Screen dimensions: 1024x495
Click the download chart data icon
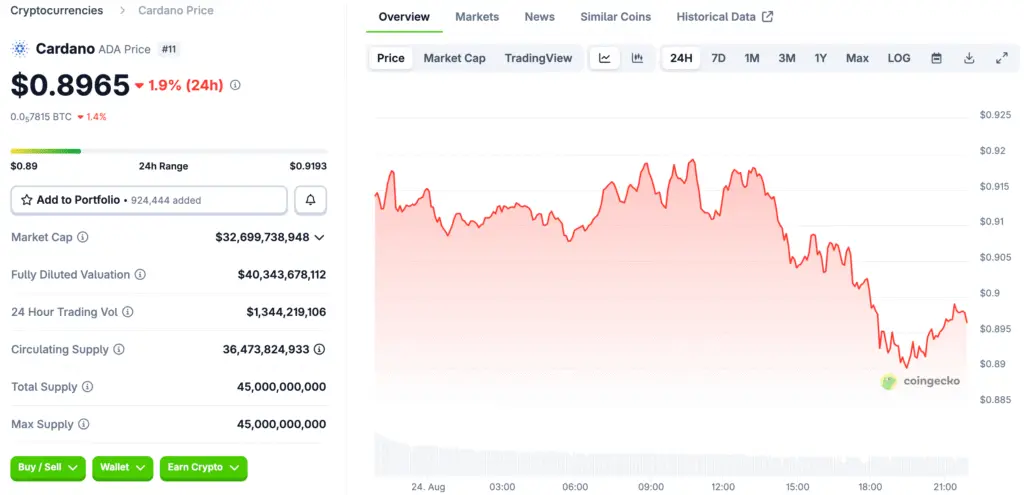(x=969, y=58)
